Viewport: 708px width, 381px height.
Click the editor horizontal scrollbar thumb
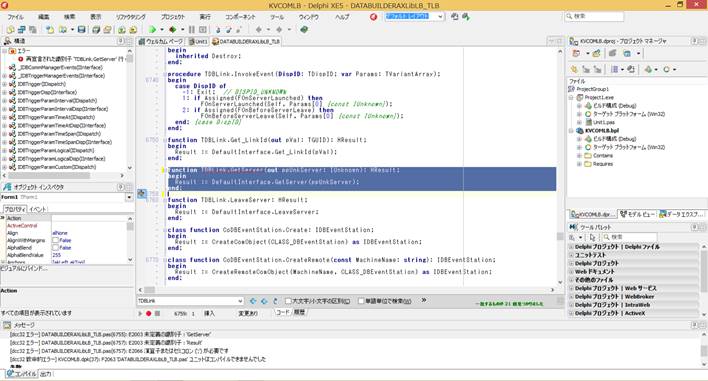[x=149, y=290]
